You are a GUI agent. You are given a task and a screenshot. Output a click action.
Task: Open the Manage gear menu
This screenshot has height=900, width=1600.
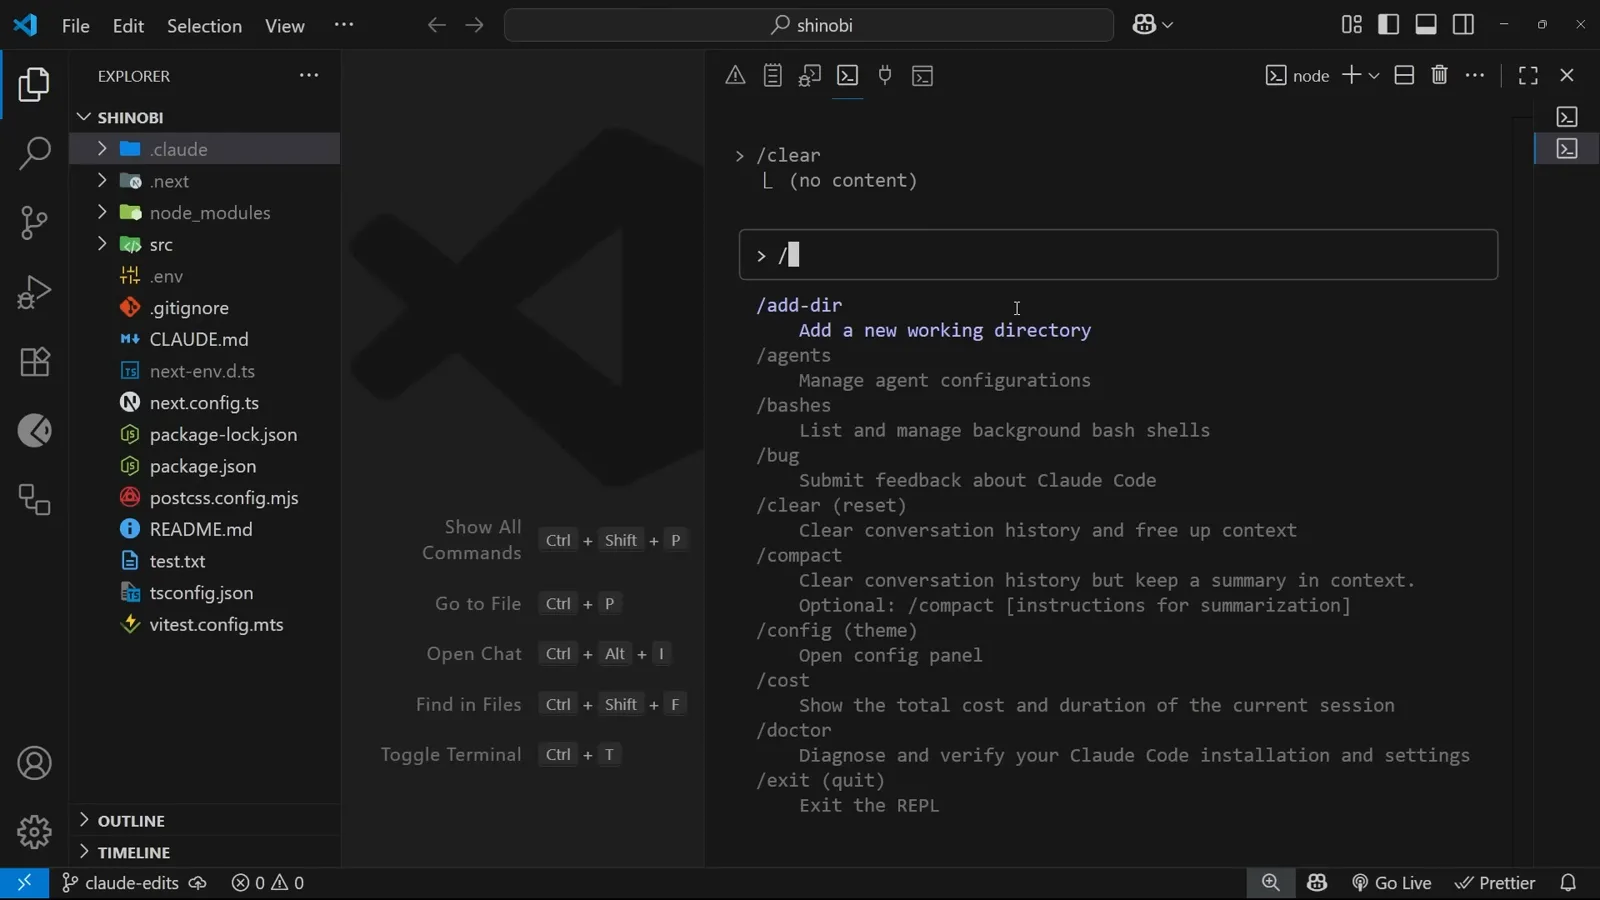click(x=34, y=832)
